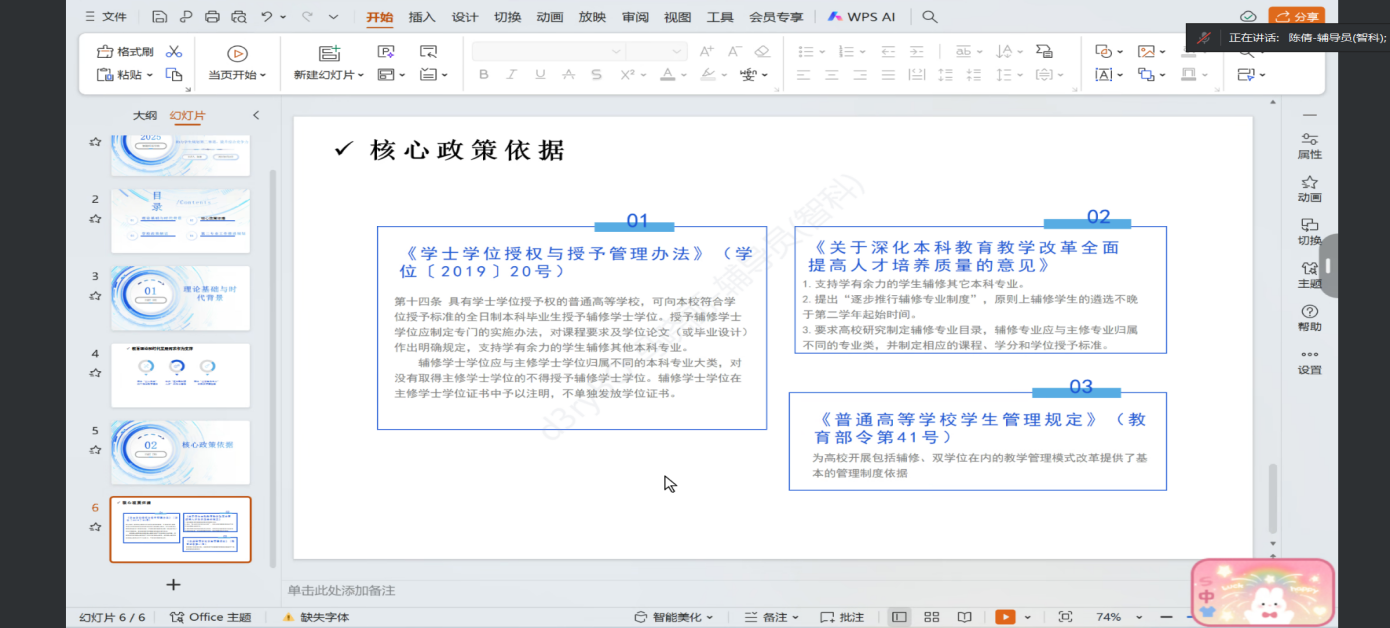Image resolution: width=1390 pixels, height=628 pixels.
Task: Expand the New Slide (新建幻灯片) dropdown
Action: coord(362,75)
